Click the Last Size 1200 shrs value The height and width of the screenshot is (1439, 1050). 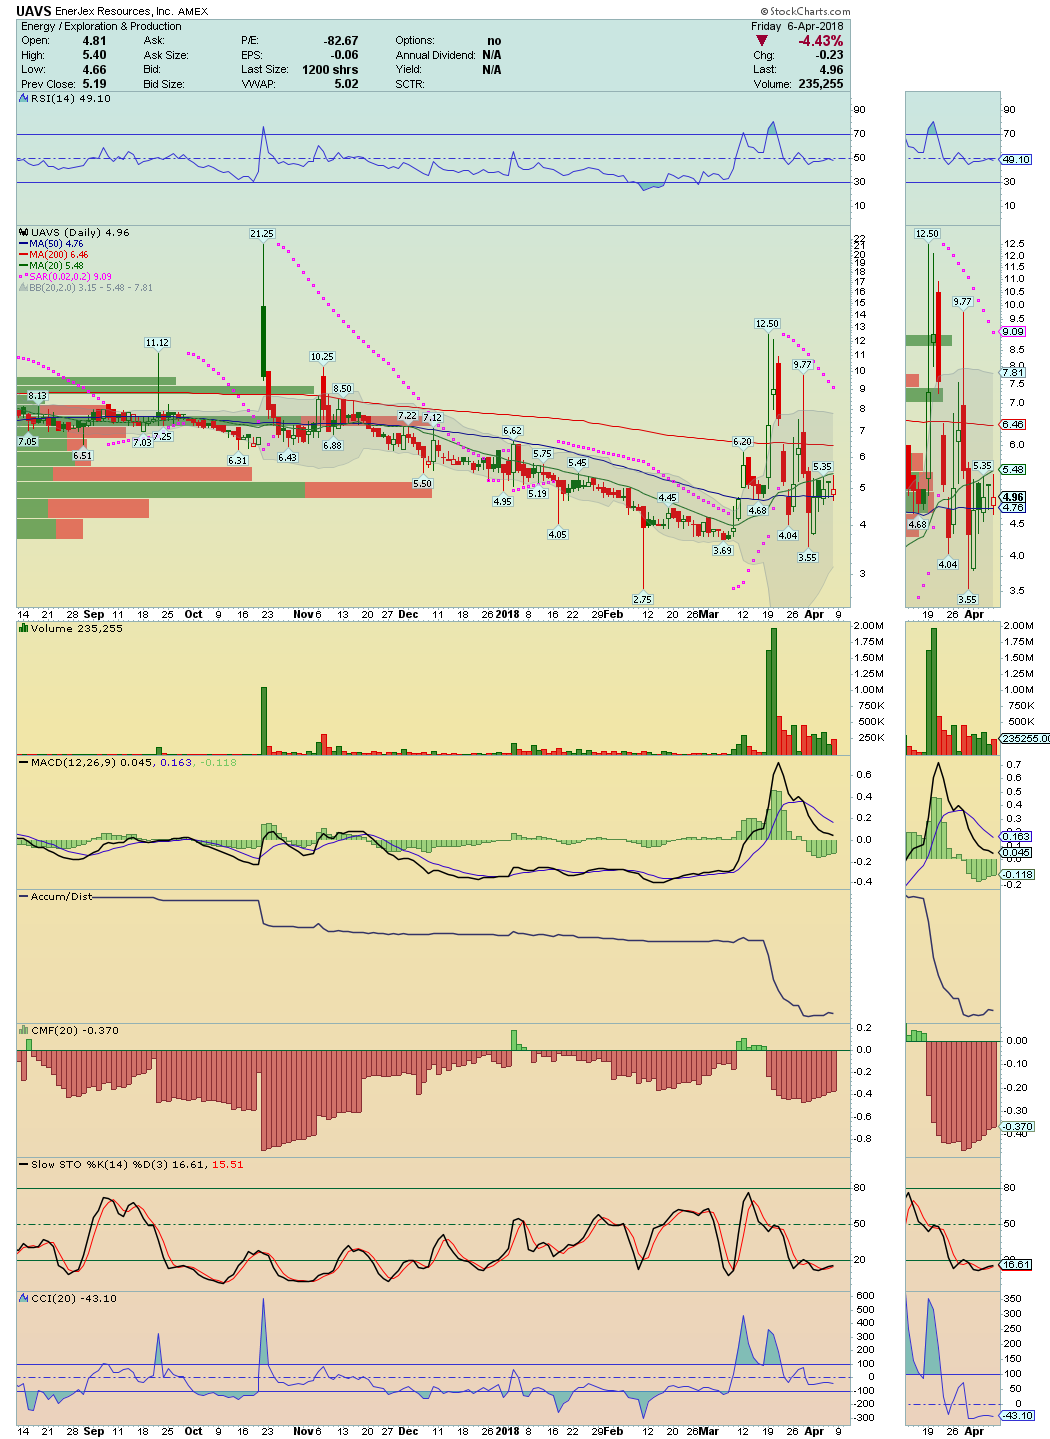tap(330, 70)
